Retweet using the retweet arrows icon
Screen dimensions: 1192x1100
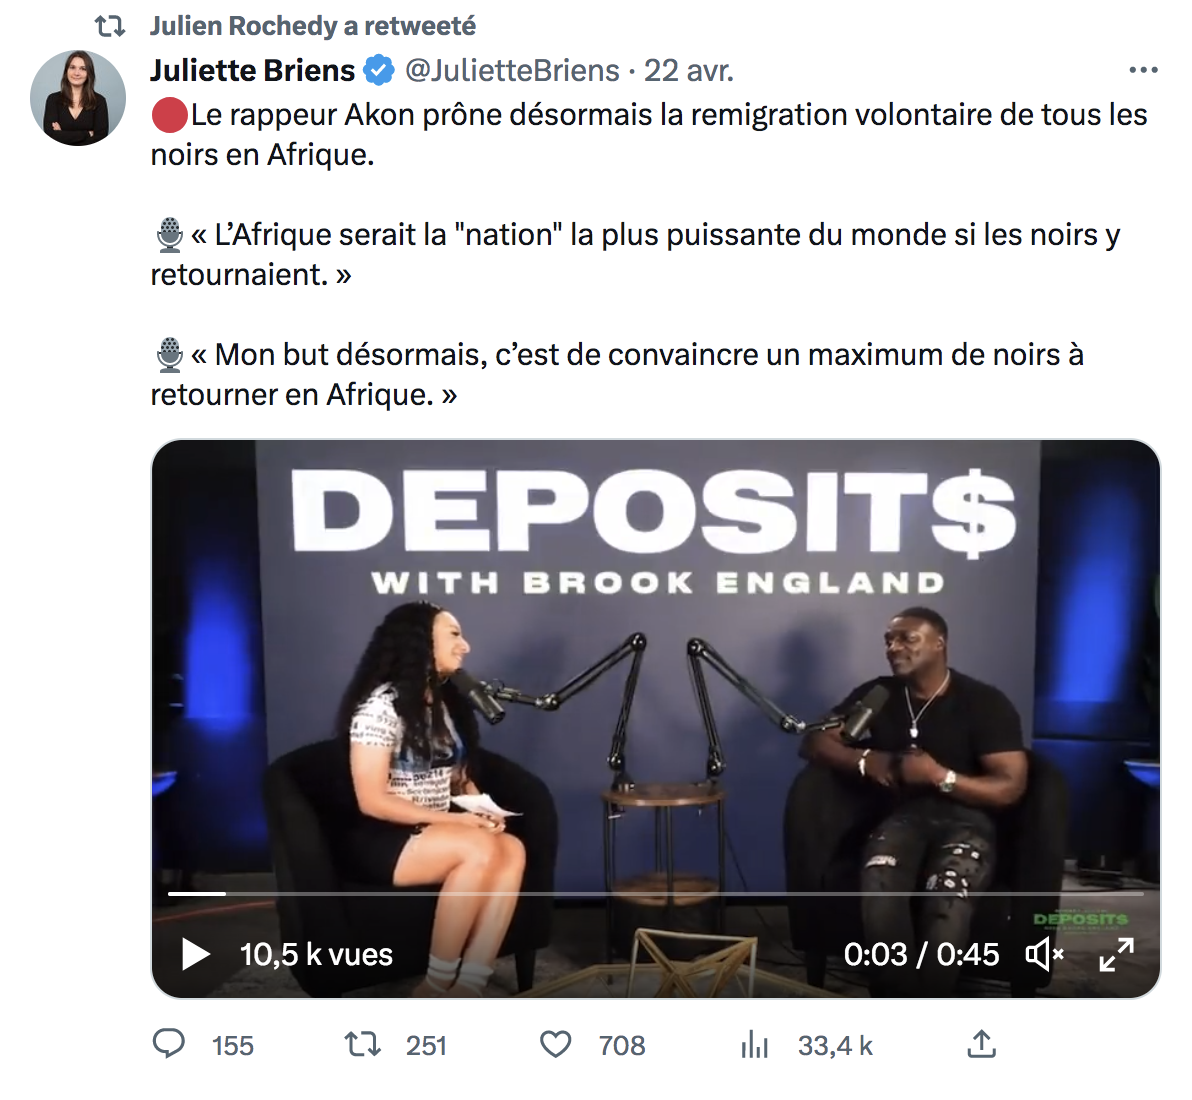pyautogui.click(x=363, y=1045)
